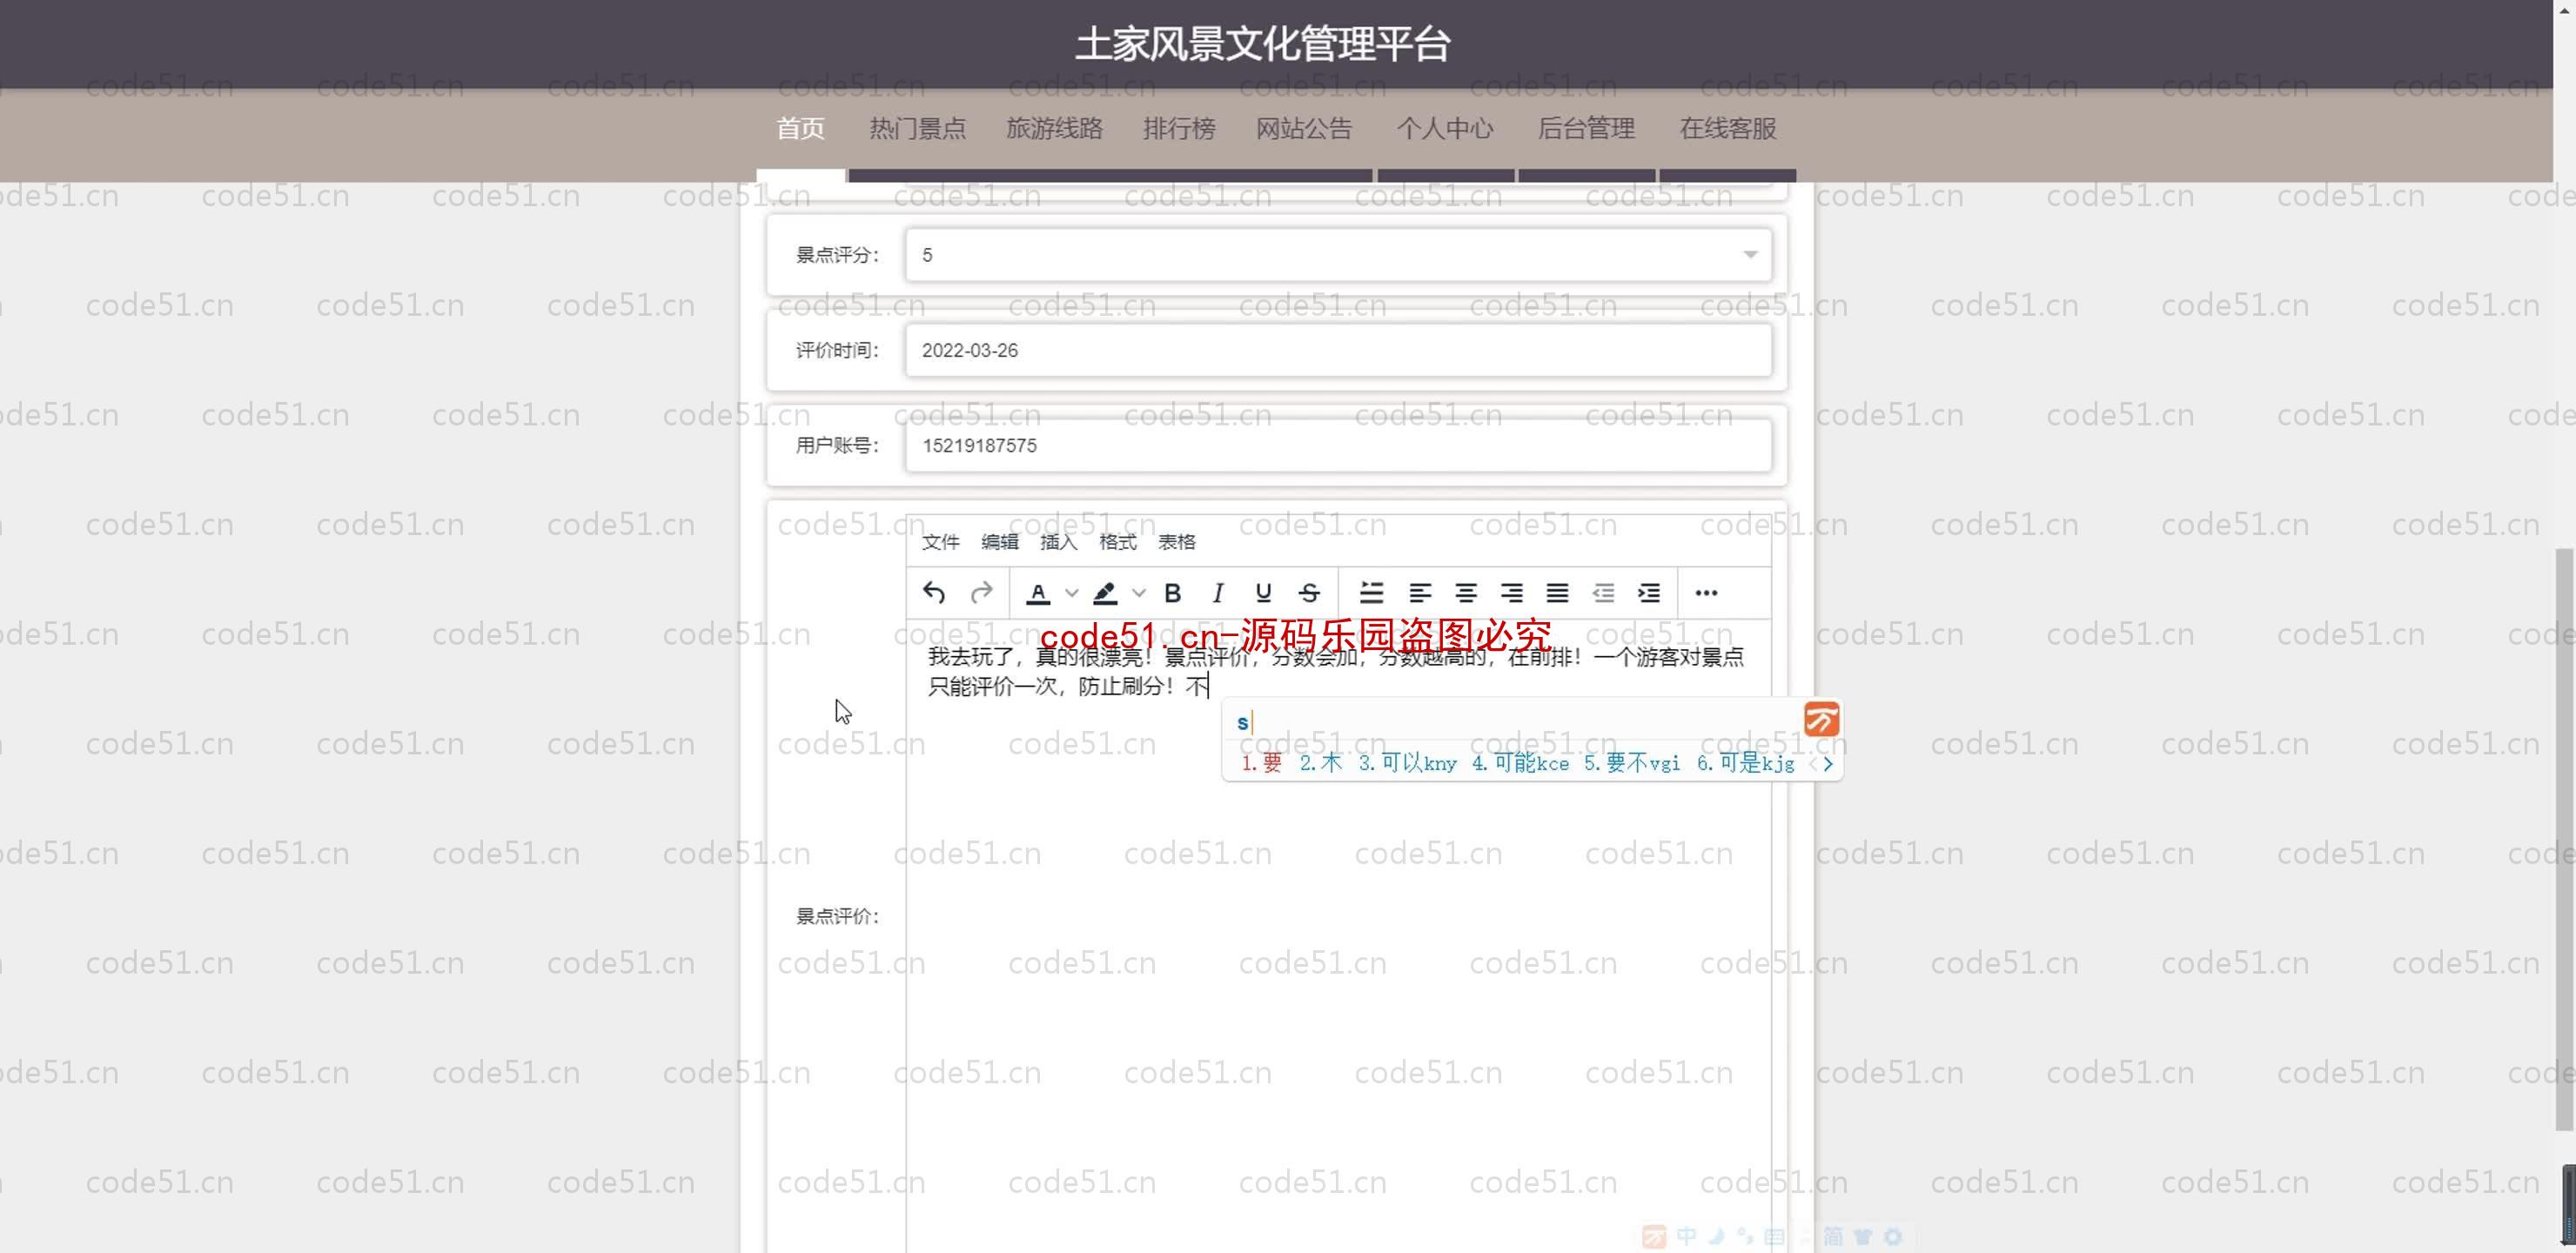Click the line height icon
Viewport: 2576px width, 1253px height.
tap(1372, 593)
